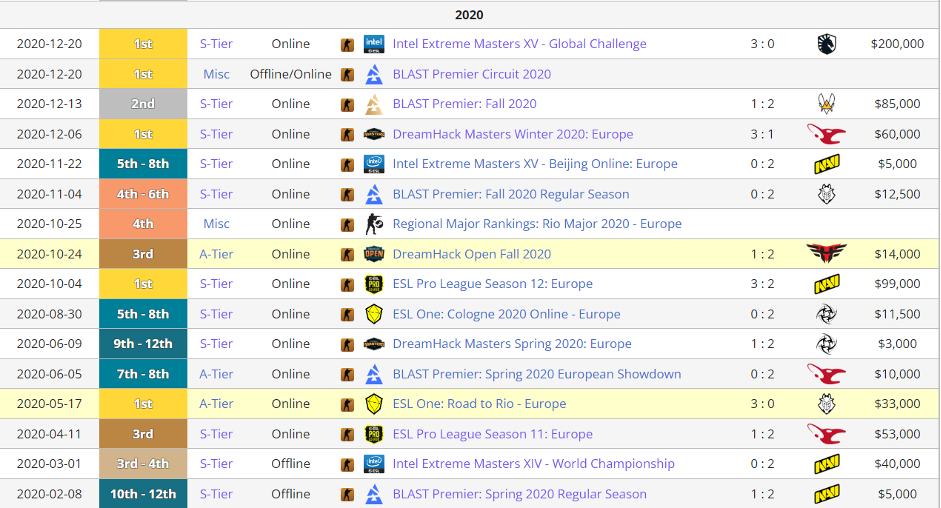Viewport: 941px width, 508px height.
Task: Open BLAST Premier: Fall 2020 tournament link
Action: tap(464, 104)
